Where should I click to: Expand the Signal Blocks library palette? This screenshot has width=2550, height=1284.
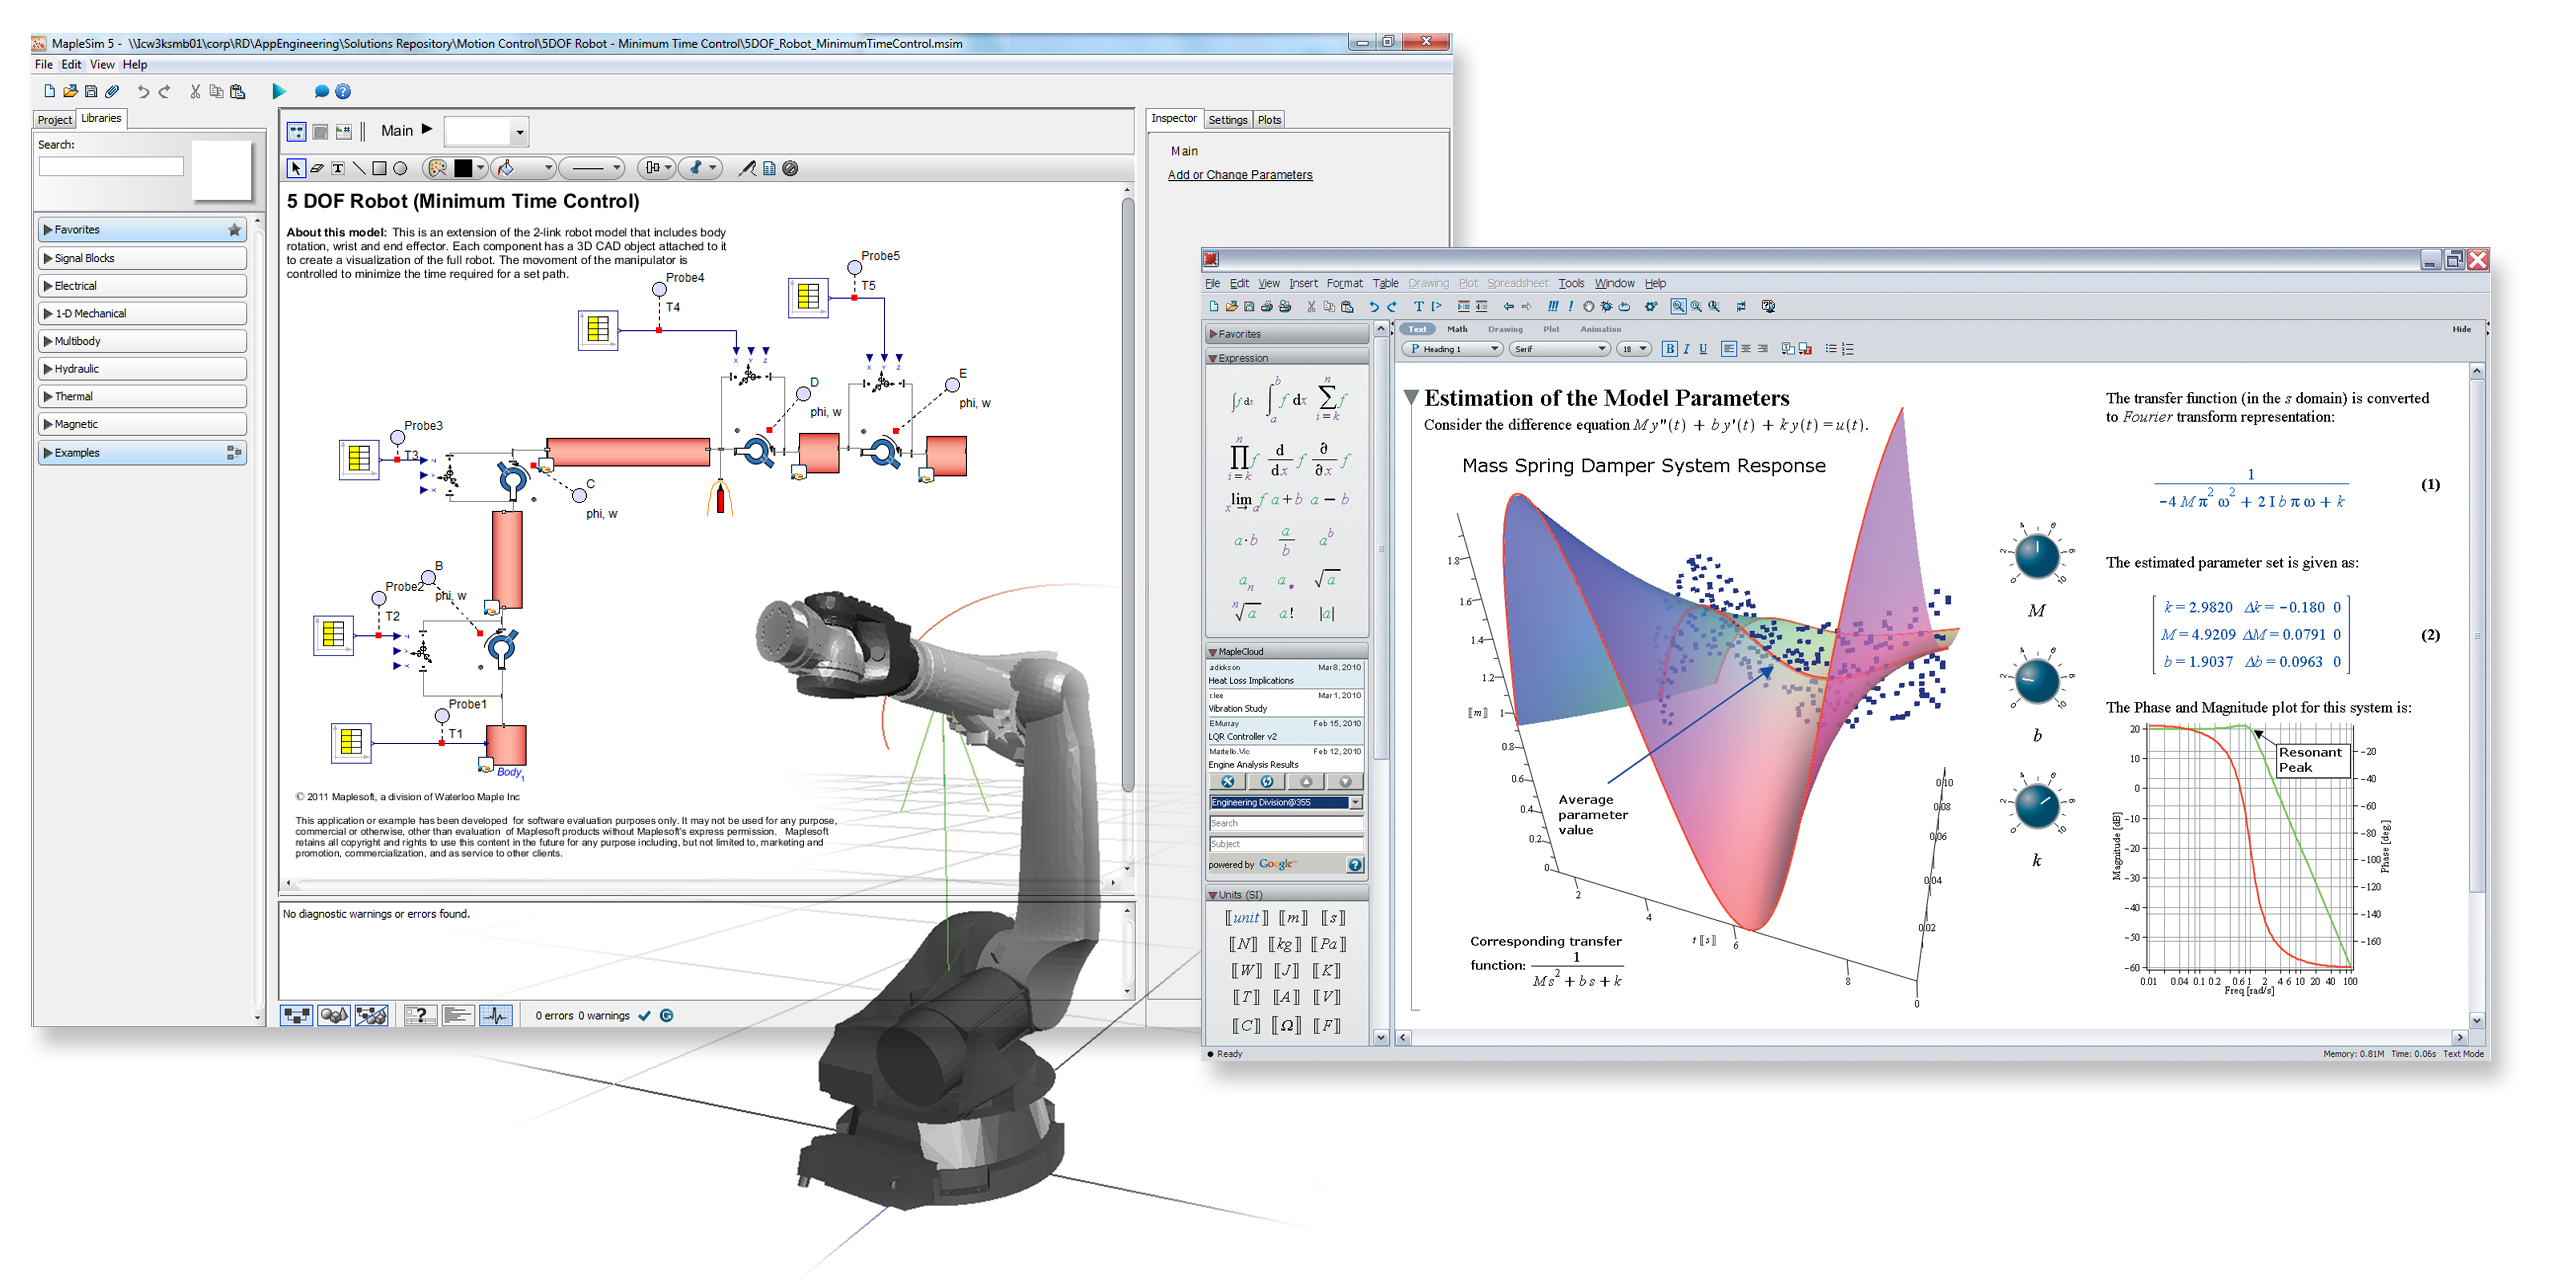[142, 258]
